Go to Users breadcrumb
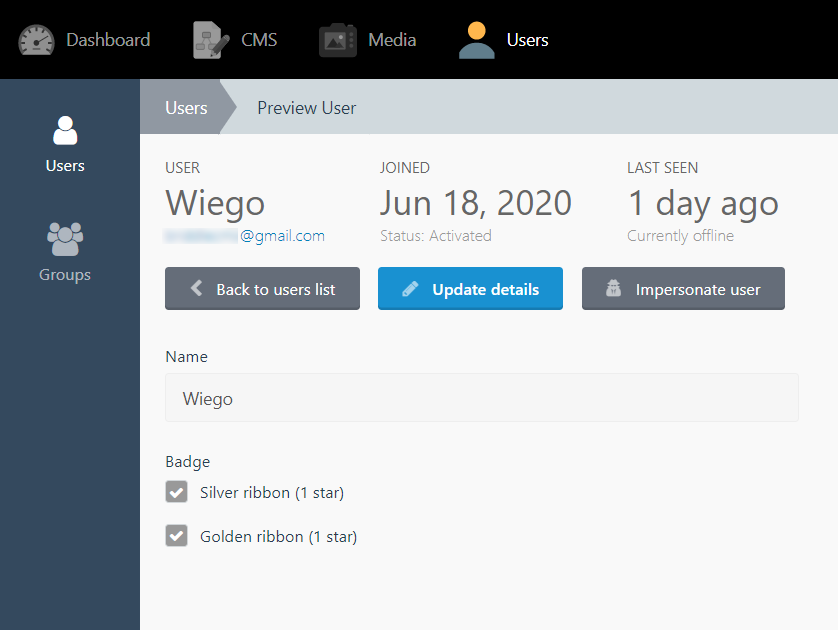The width and height of the screenshot is (838, 630). tap(186, 108)
